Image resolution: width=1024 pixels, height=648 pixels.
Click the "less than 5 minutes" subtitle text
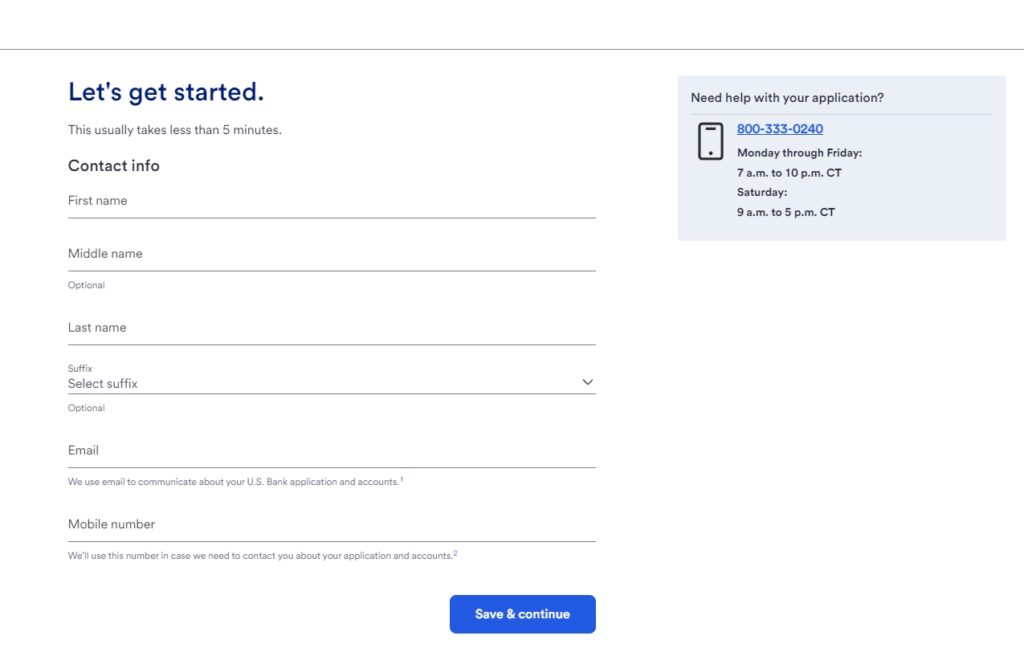click(225, 130)
